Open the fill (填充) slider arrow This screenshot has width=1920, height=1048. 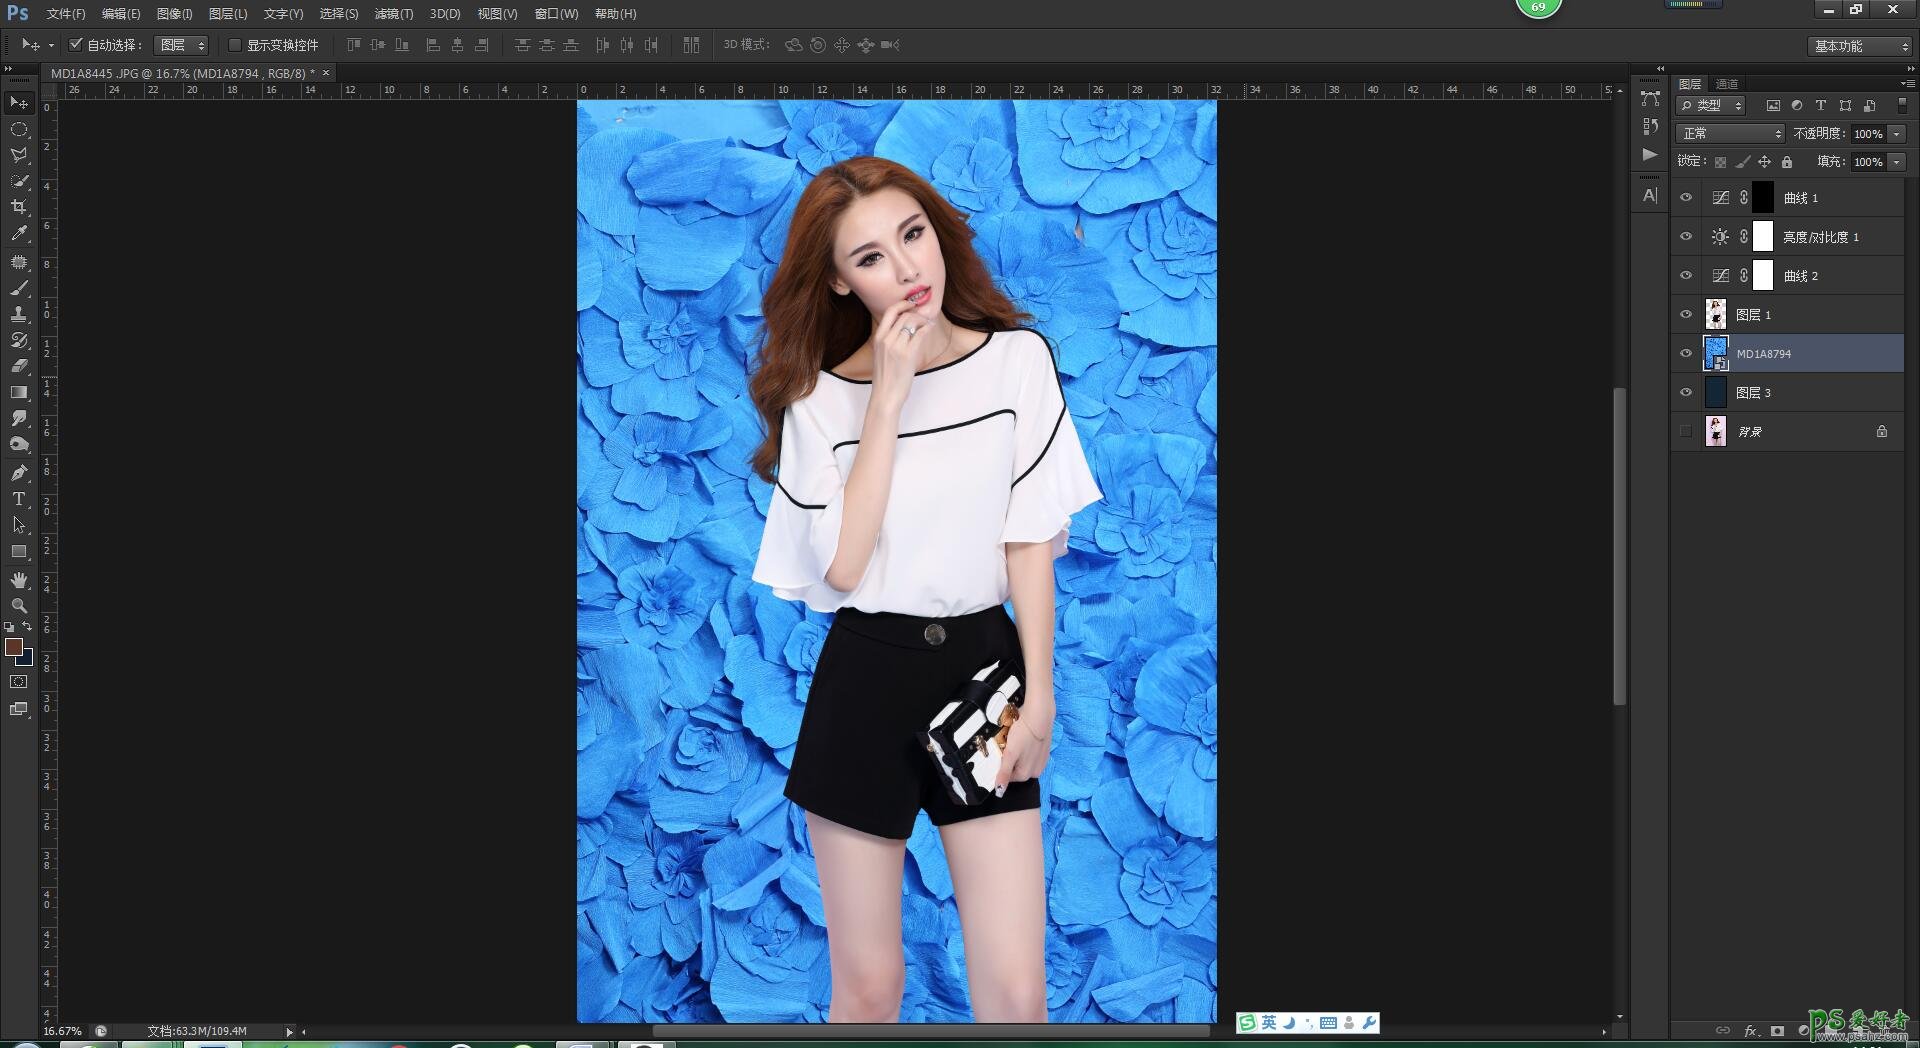pos(1897,161)
